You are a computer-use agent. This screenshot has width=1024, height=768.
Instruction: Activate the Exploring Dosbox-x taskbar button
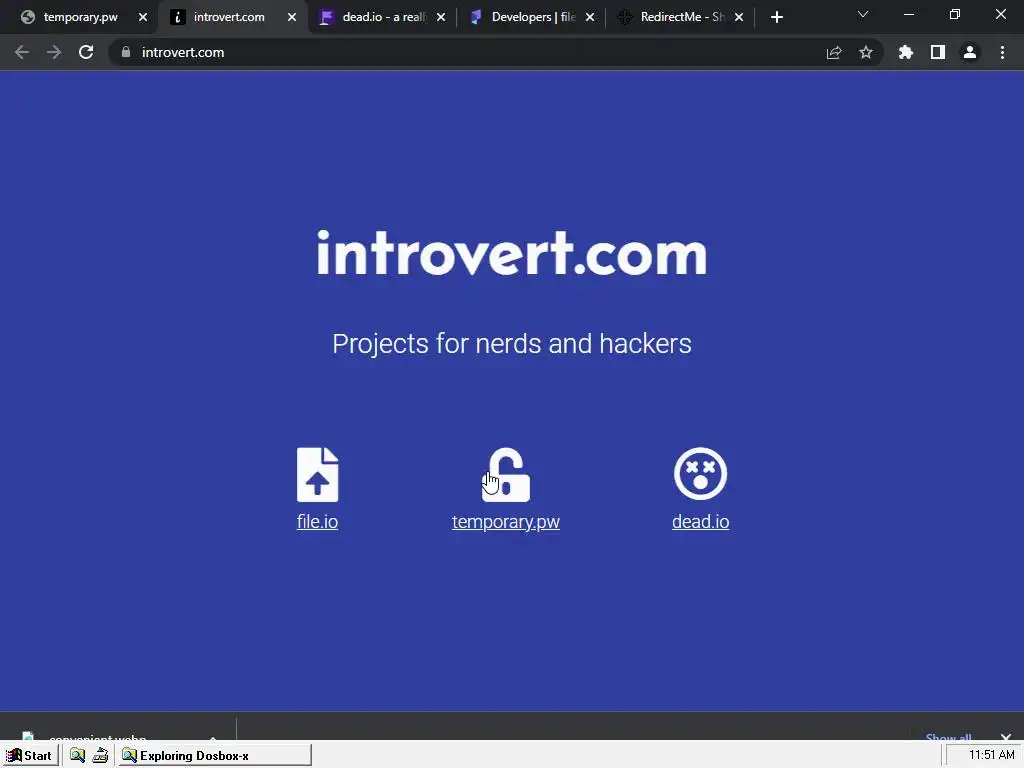click(x=214, y=756)
